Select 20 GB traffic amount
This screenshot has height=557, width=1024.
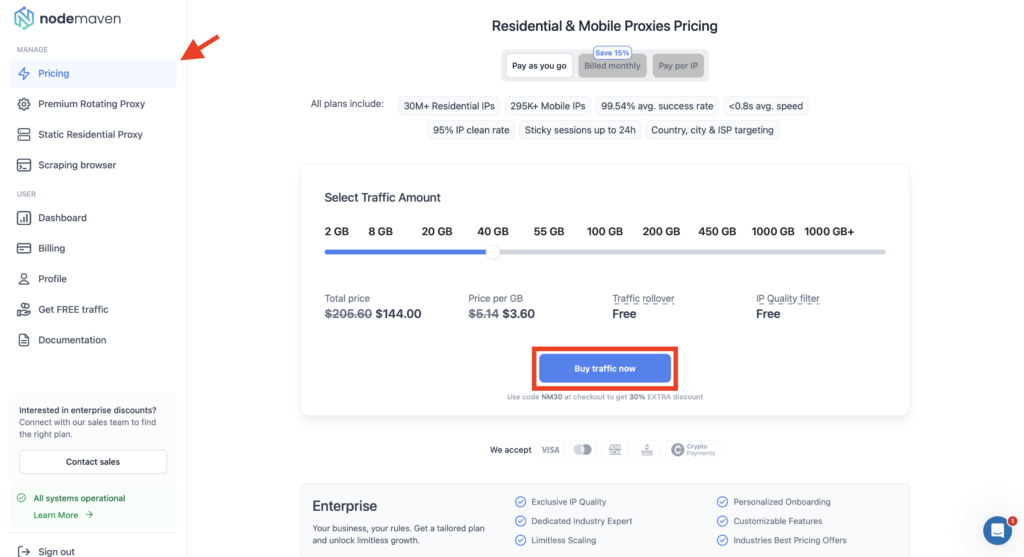click(437, 232)
